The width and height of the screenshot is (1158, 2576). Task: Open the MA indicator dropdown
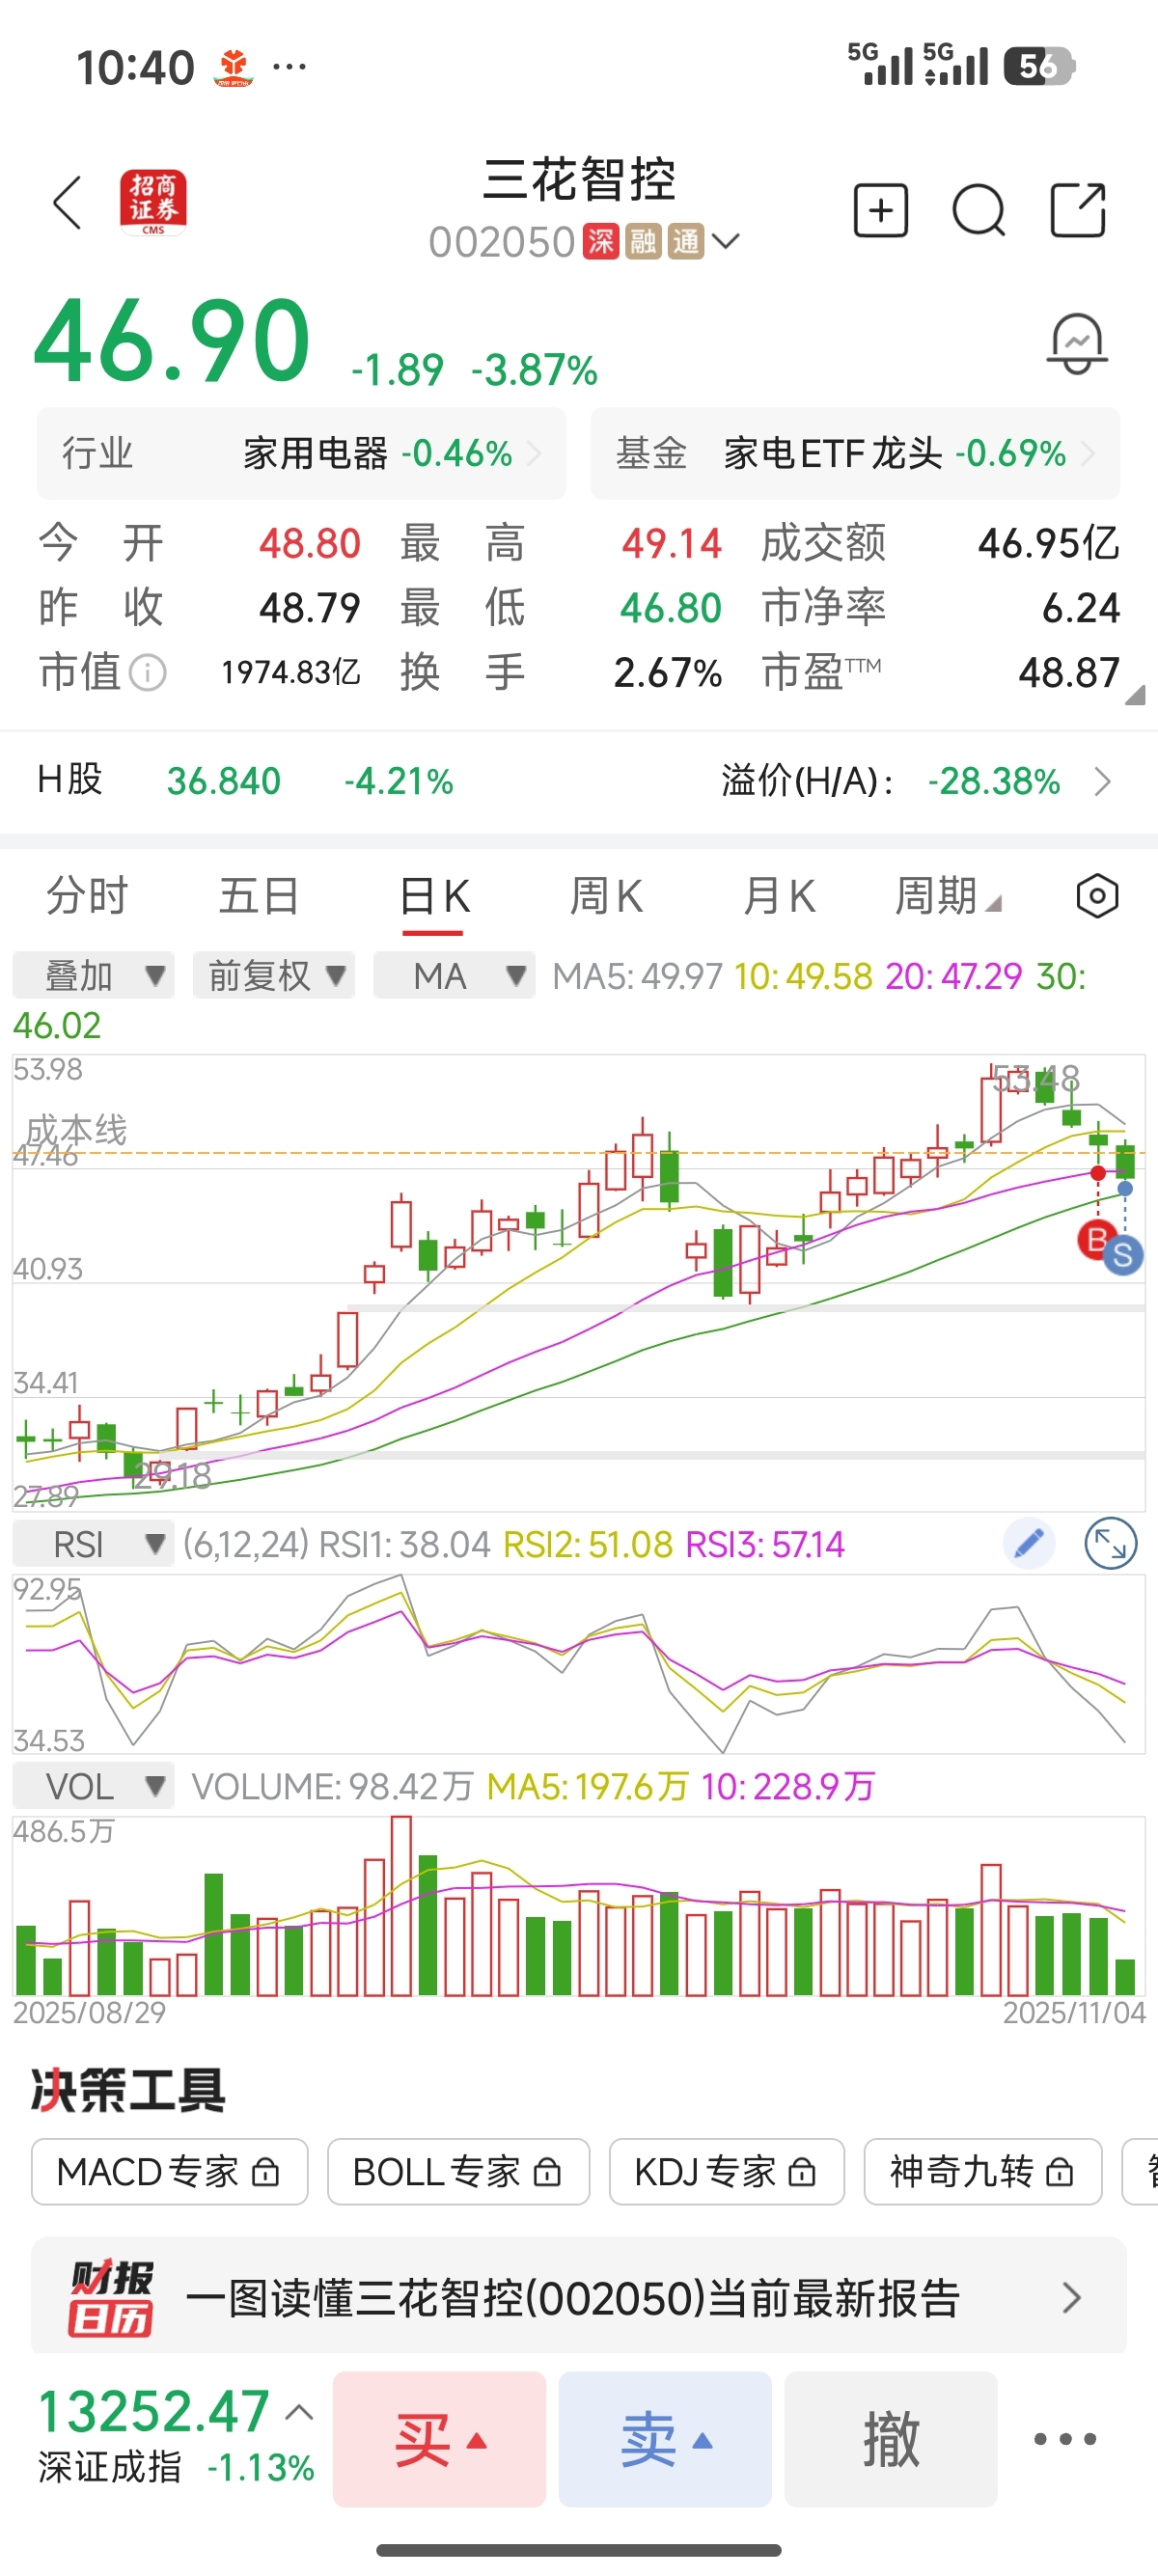(x=454, y=975)
